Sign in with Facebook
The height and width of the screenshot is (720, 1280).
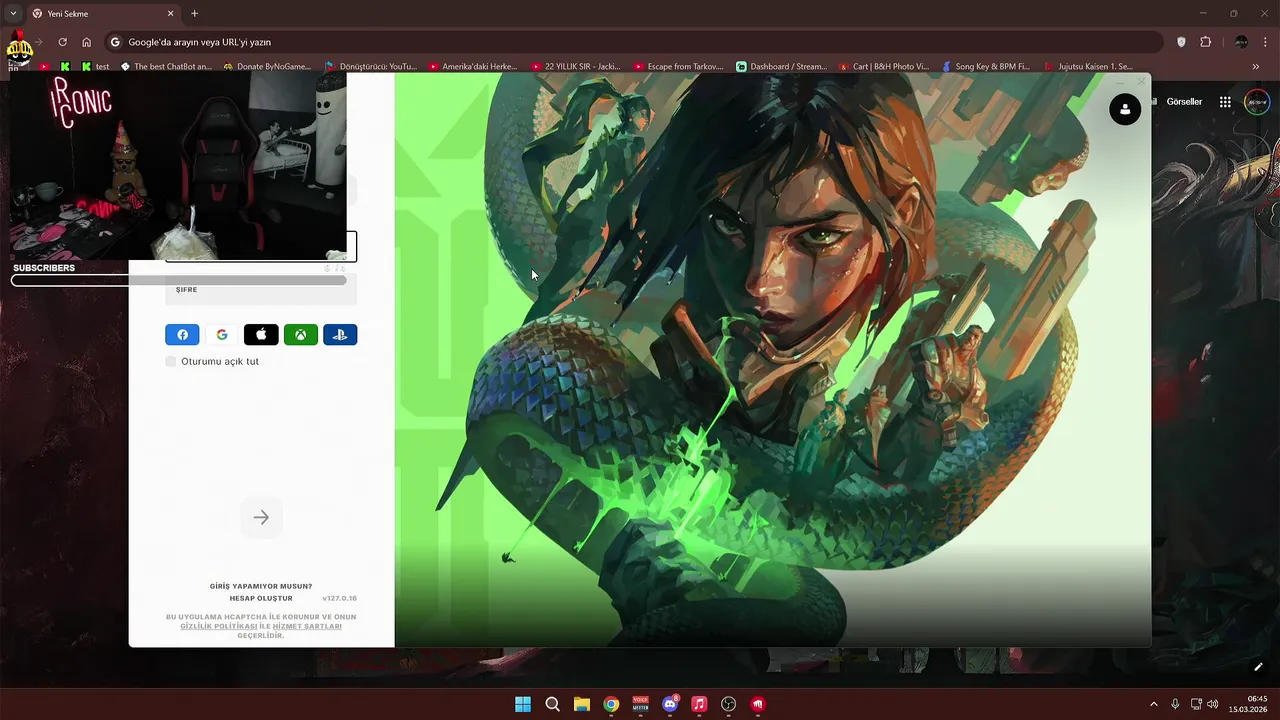coord(182,335)
